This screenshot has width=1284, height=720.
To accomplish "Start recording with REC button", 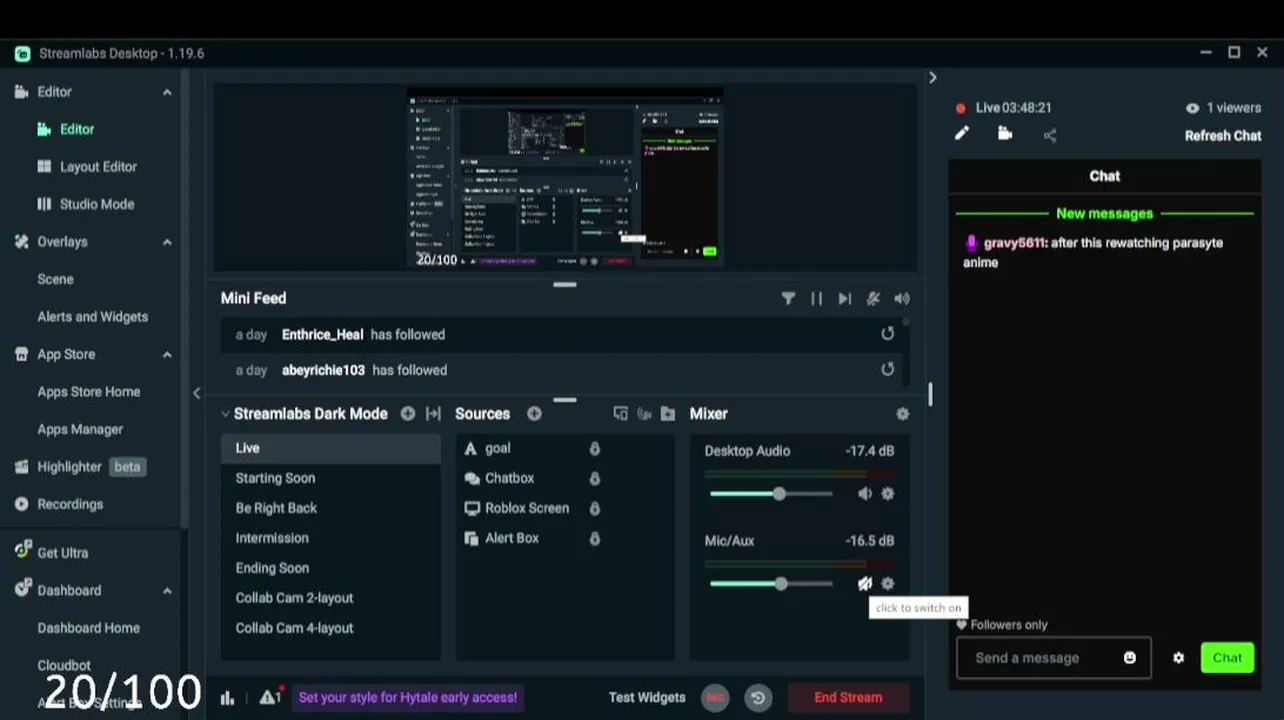I will click(x=715, y=698).
